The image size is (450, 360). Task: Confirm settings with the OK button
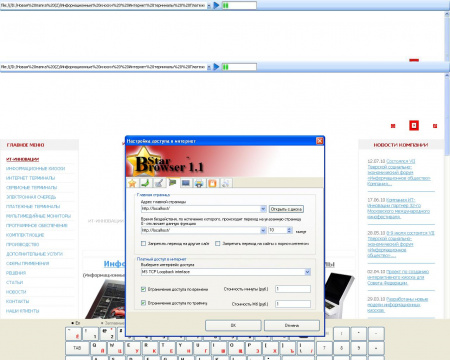pos(233,325)
